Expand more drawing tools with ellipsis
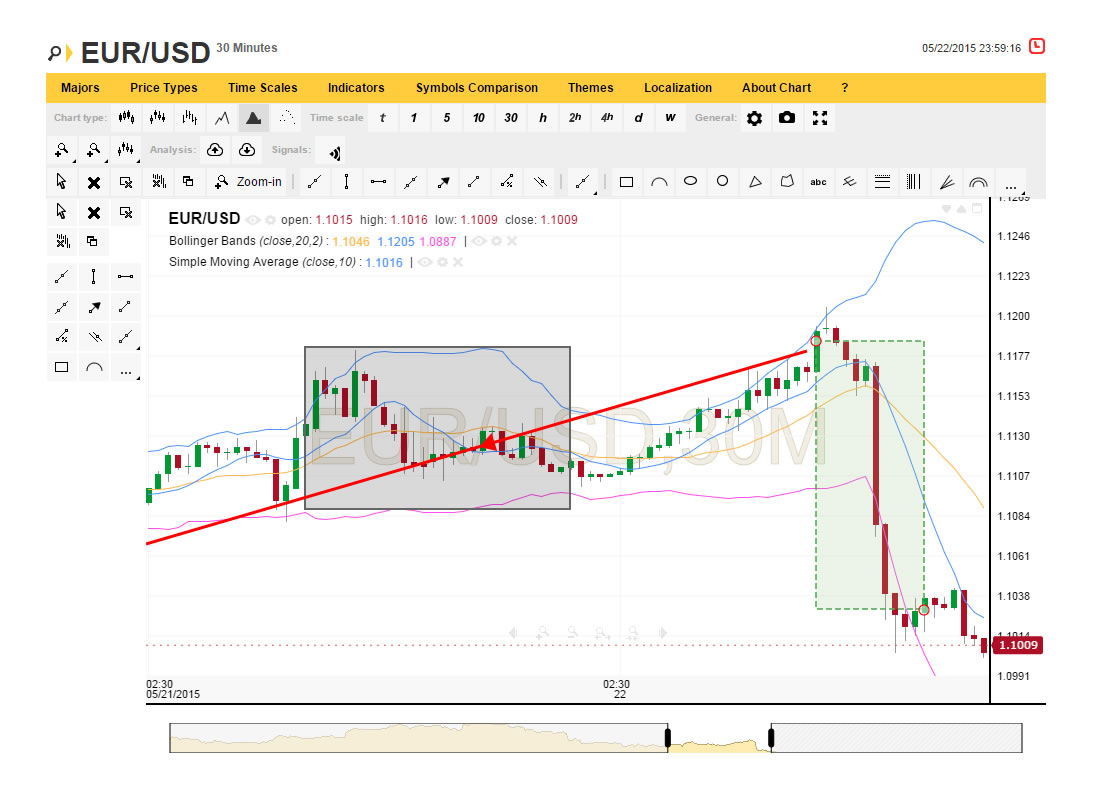This screenshot has width=1100, height=800. coord(1010,184)
